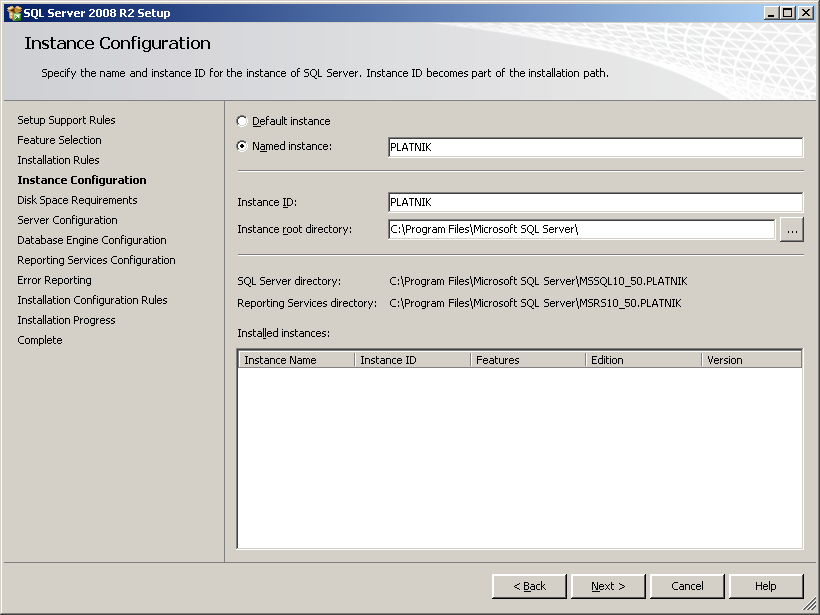This screenshot has height=615, width=820.
Task: Select Server Configuration step in sidebar
Action: pyautogui.click(x=67, y=220)
